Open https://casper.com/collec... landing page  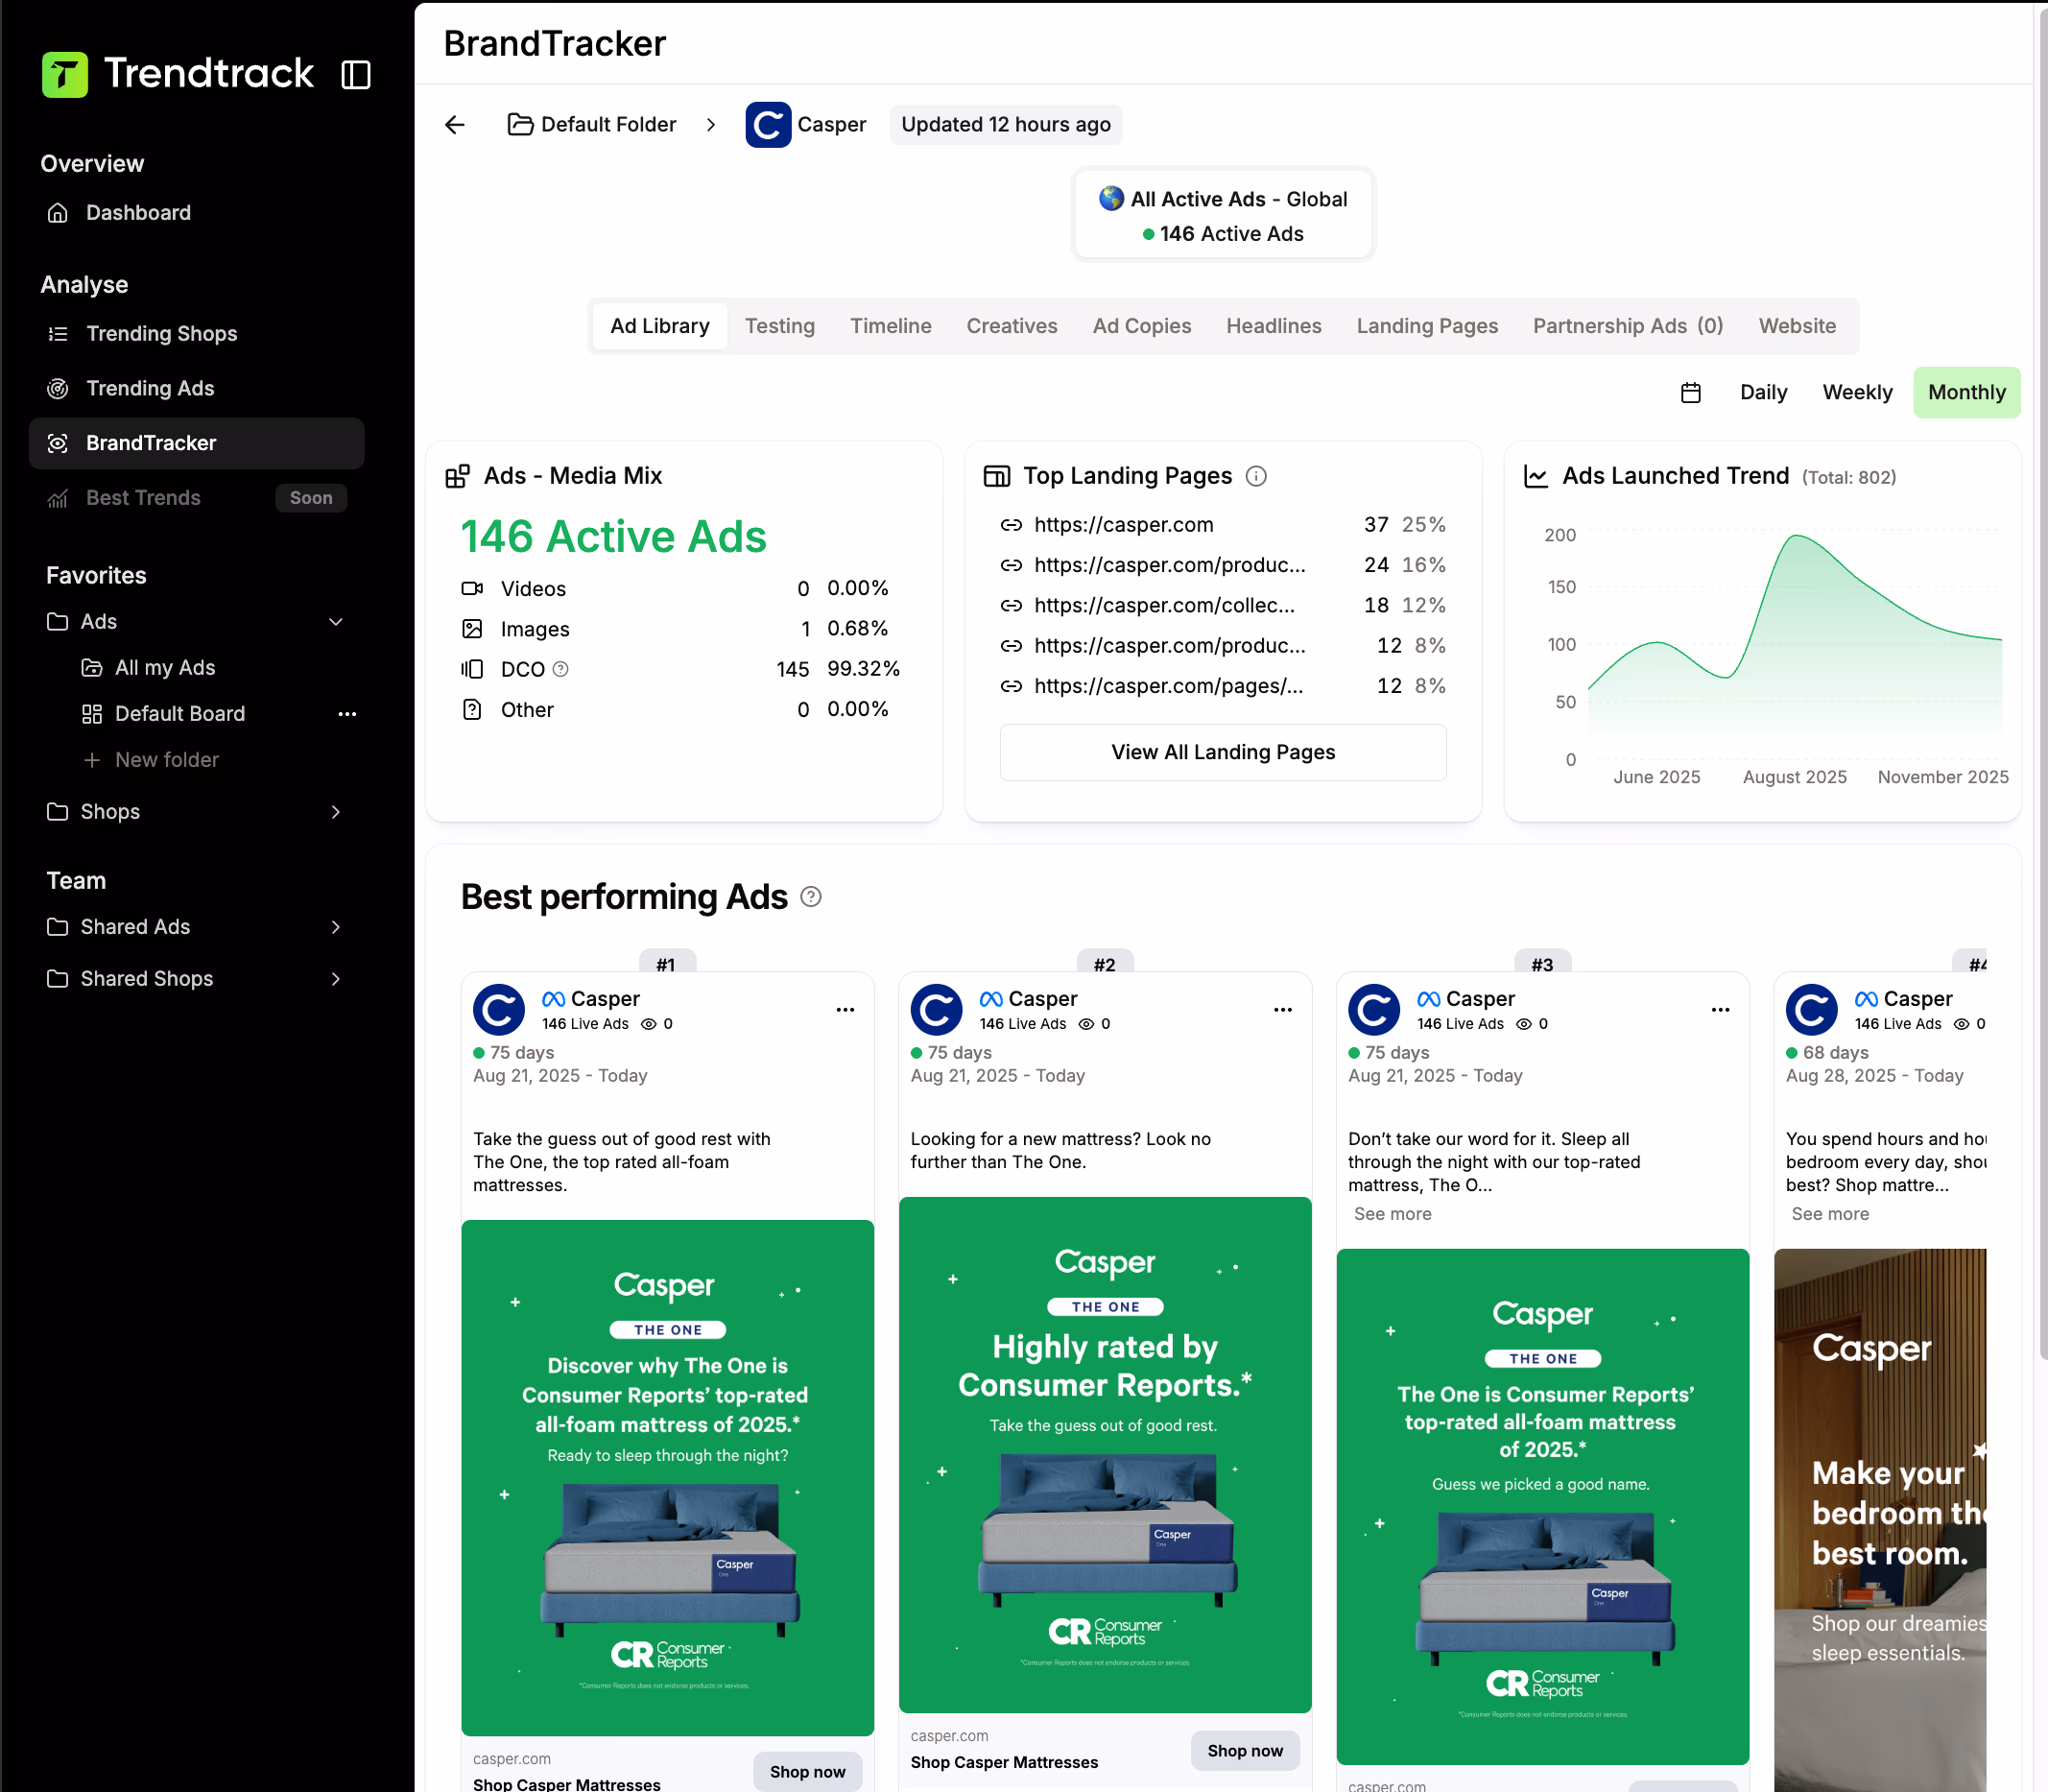(1164, 606)
